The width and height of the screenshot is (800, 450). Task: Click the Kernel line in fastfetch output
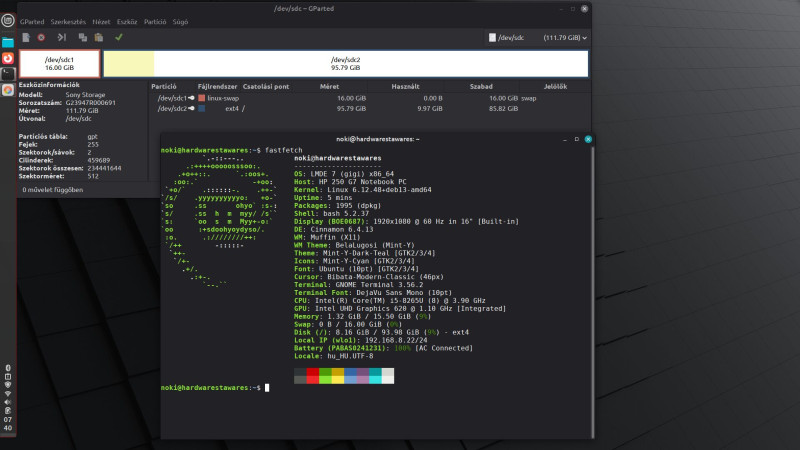point(363,190)
